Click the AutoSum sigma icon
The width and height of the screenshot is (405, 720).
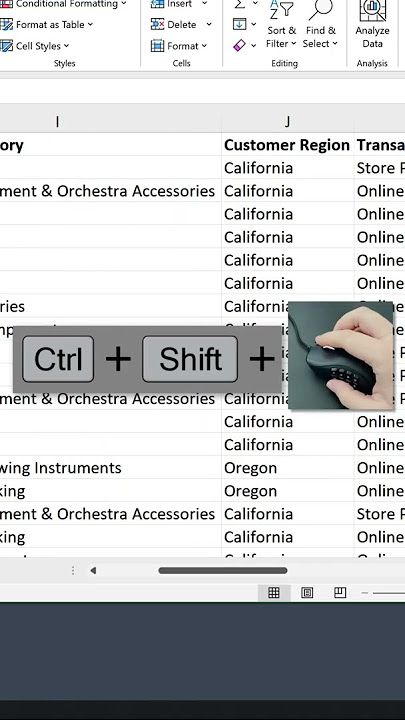(240, 4)
